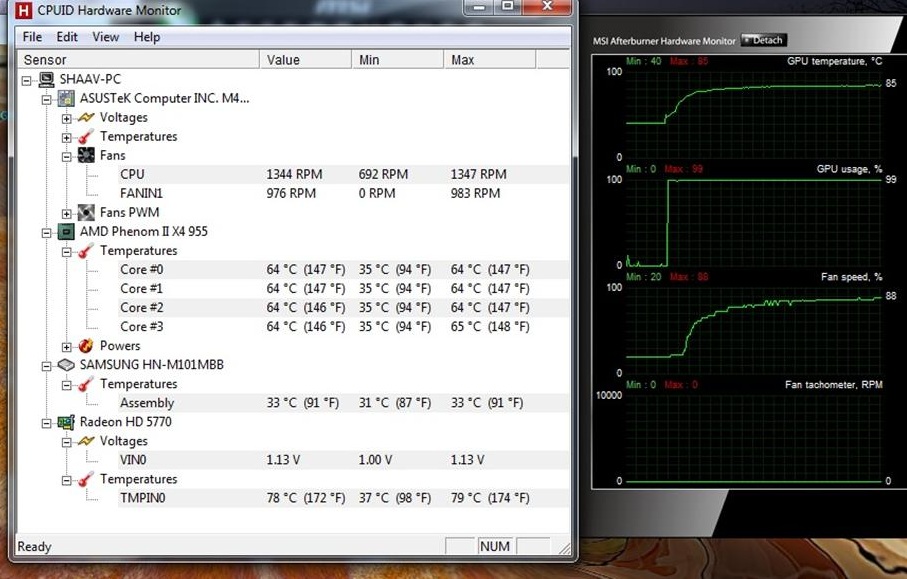Click the Fans node fan icon

coord(86,155)
